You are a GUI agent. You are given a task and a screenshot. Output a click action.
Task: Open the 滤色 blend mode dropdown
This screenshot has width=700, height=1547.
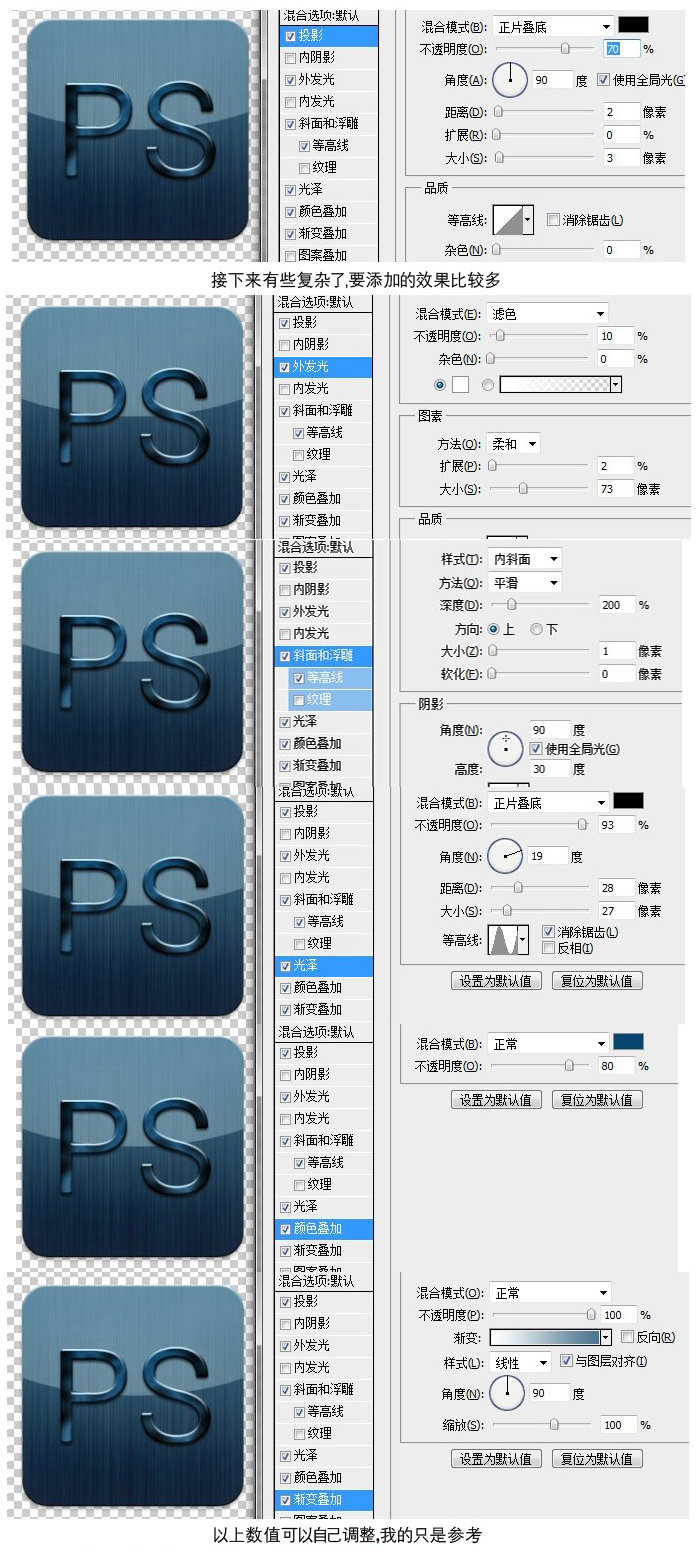(548, 313)
